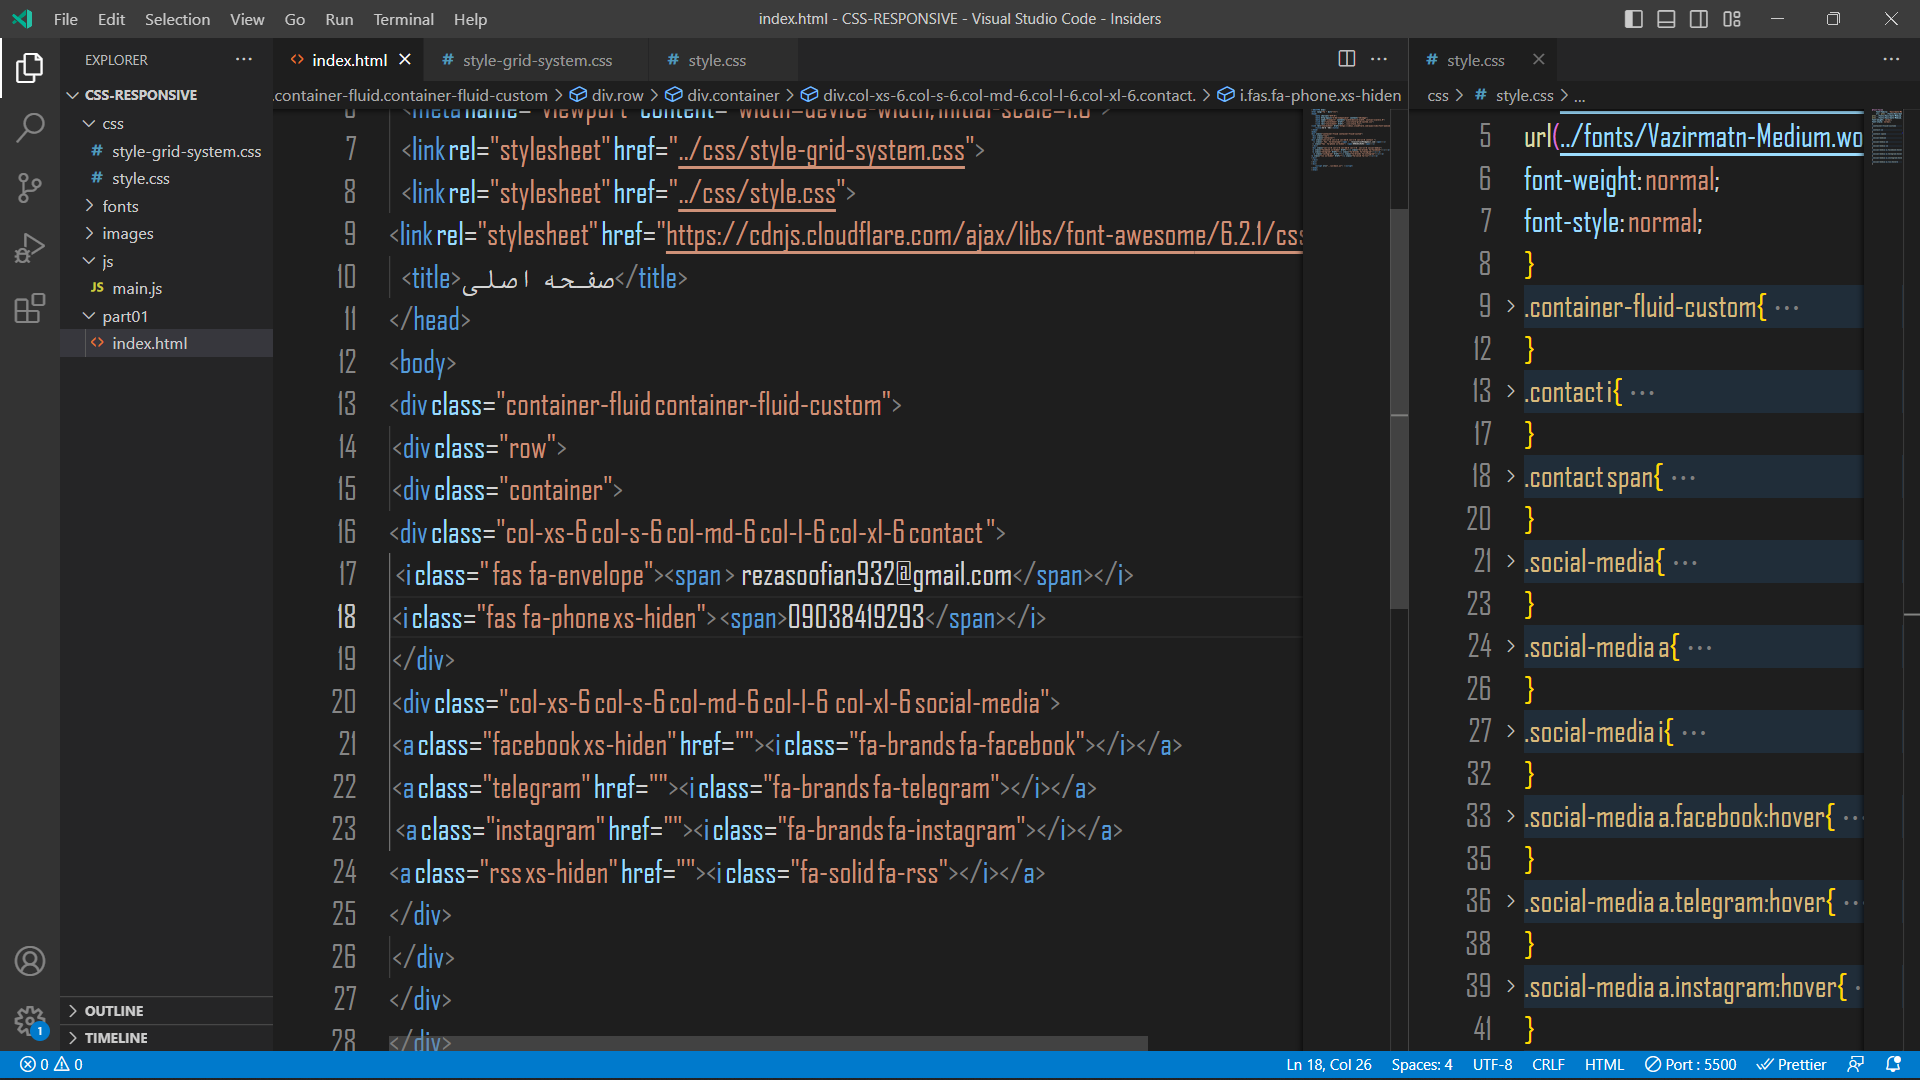1920x1080 pixels.
Task: Open the Selection menu
Action: (177, 19)
